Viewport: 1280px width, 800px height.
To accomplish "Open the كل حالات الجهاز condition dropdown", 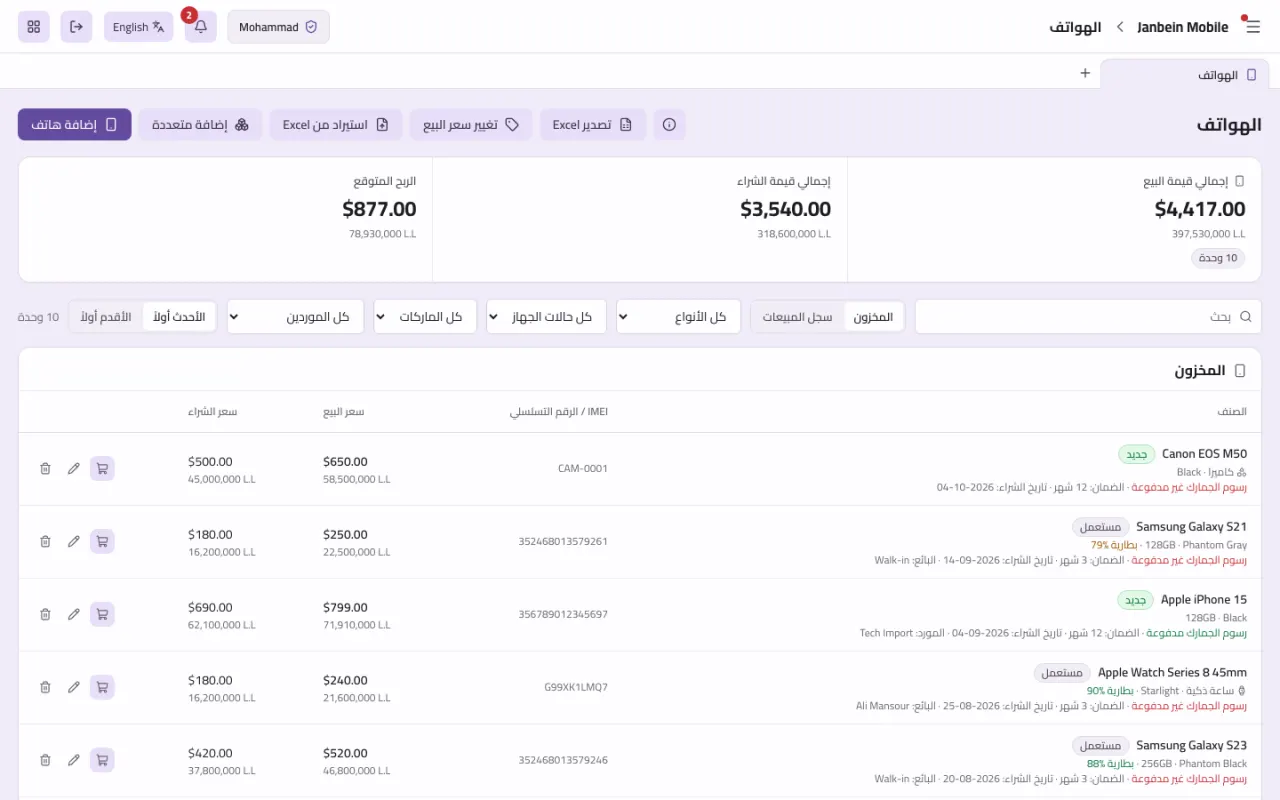I will [x=546, y=316].
